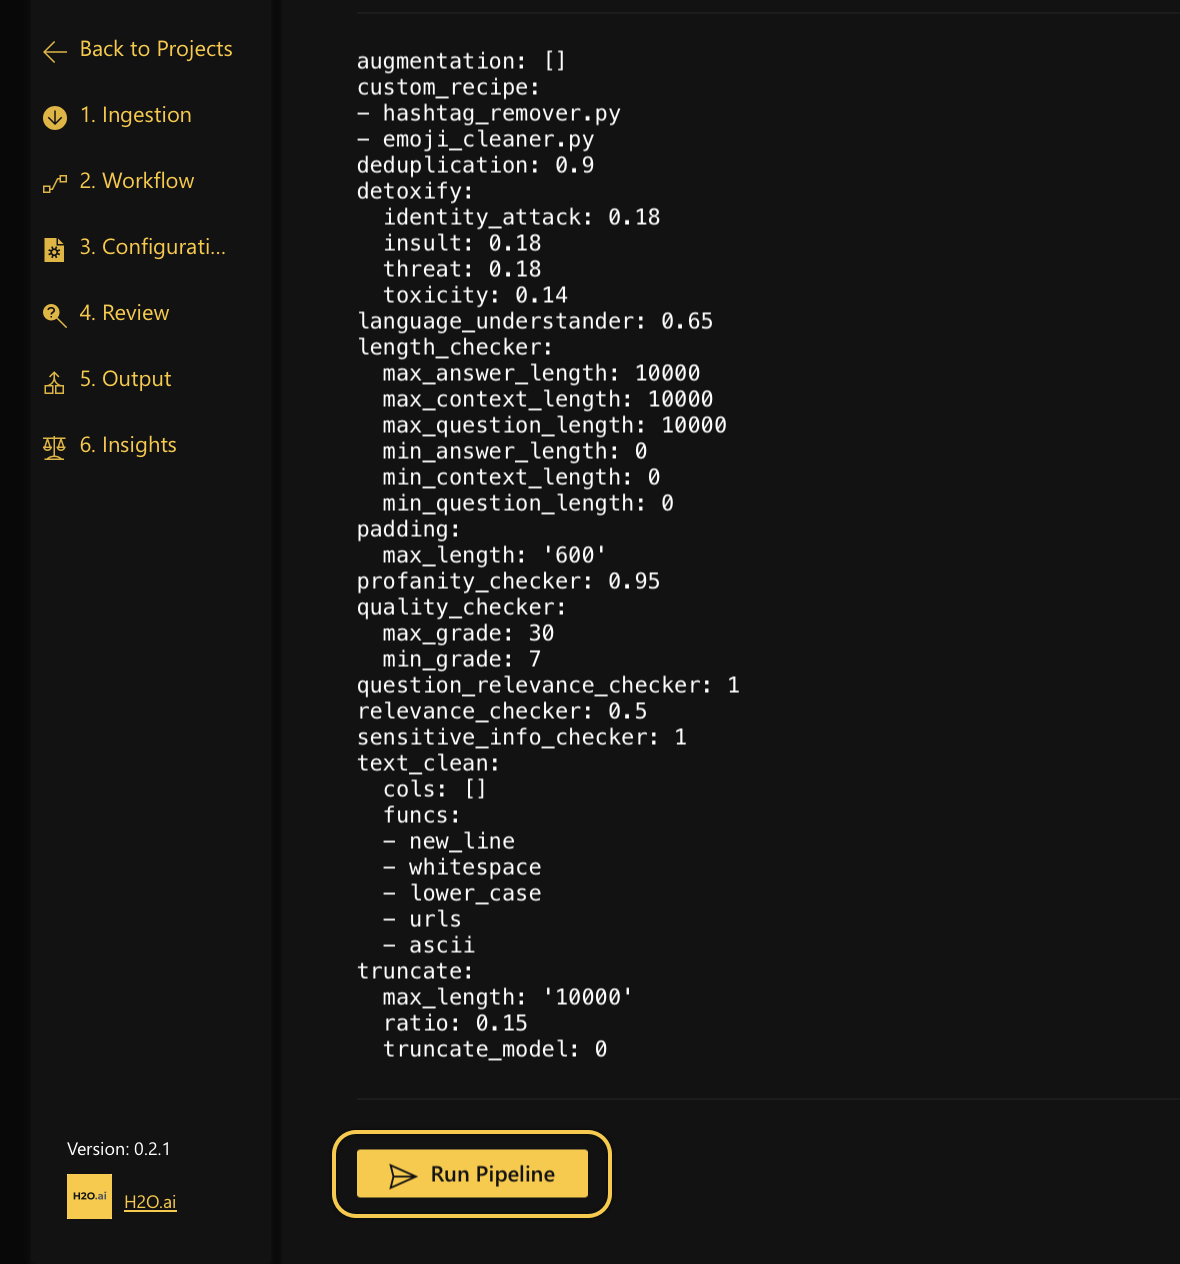Click the Review magnifier icon
Viewport: 1180px width, 1264px height.
[x=55, y=315]
